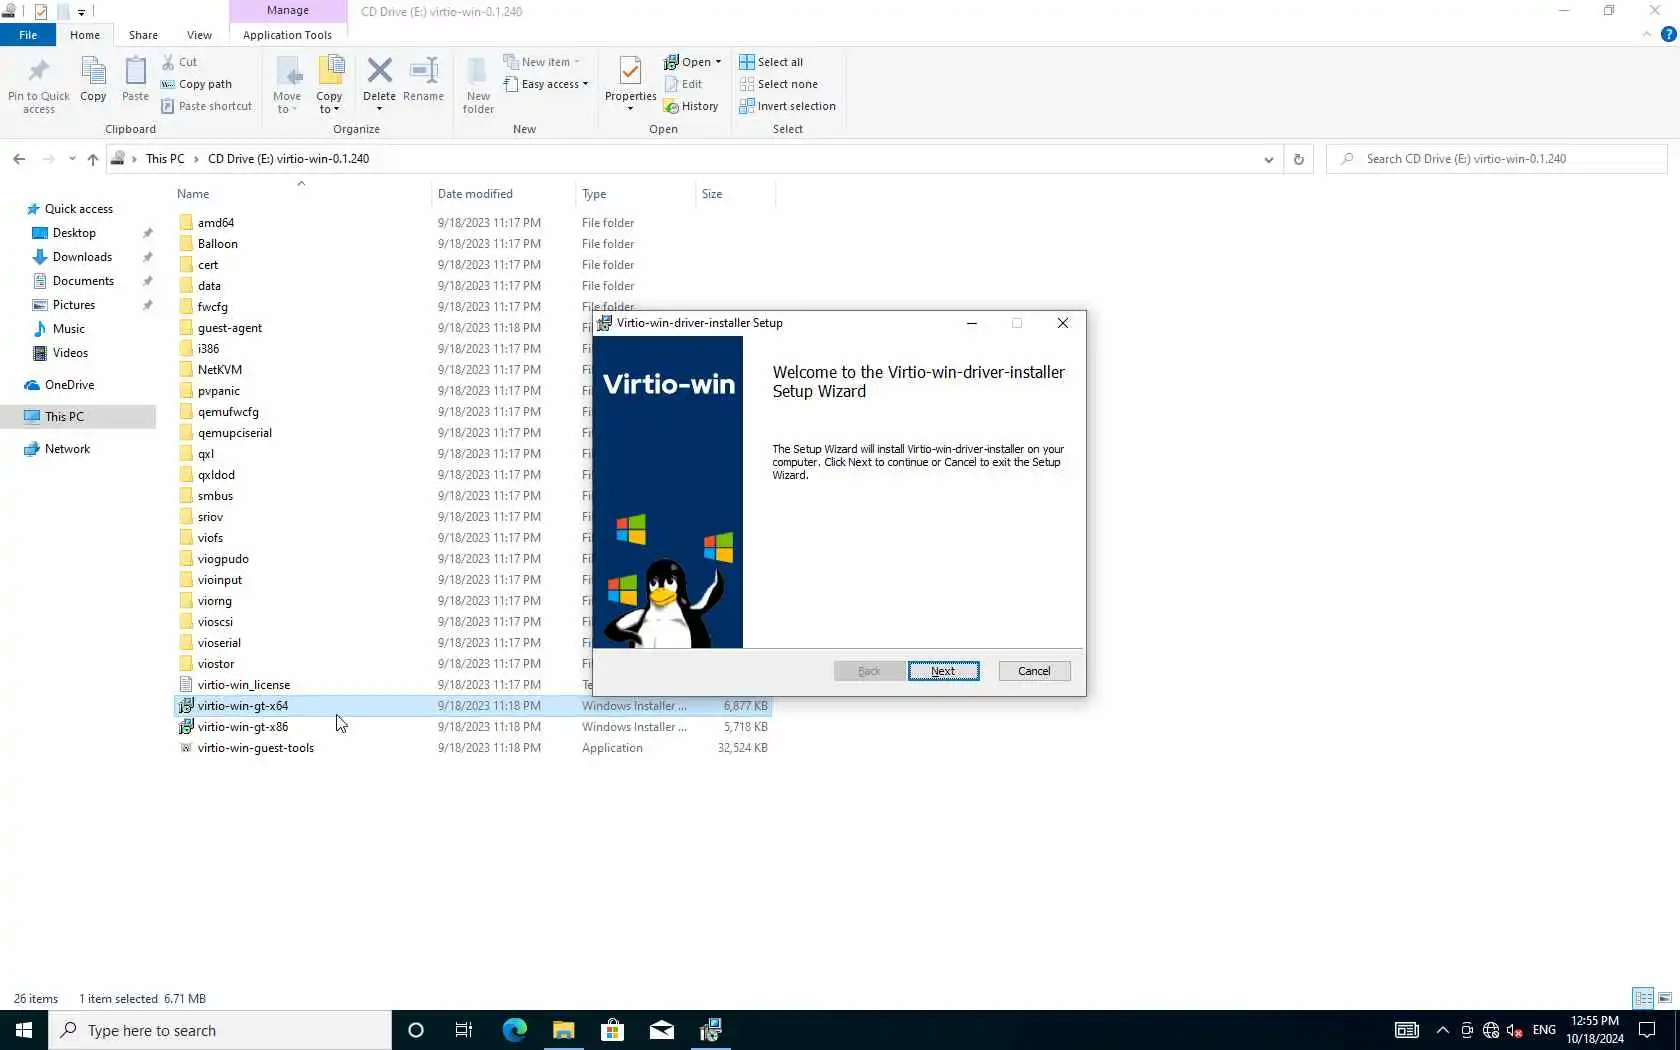This screenshot has height=1050, width=1680.
Task: Click the New folder icon
Action: [478, 72]
